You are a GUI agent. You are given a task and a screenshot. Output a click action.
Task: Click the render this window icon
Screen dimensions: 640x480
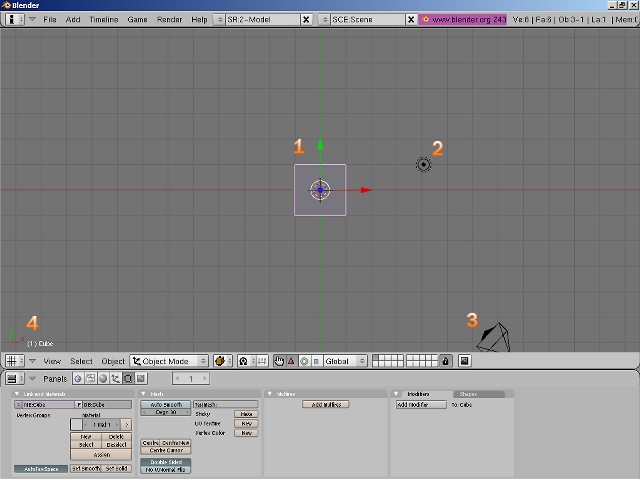coord(465,361)
